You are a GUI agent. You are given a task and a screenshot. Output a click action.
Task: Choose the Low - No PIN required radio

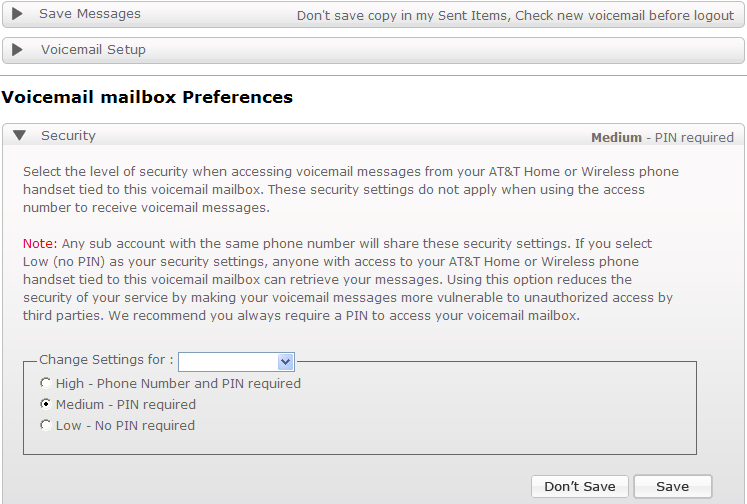click(x=46, y=426)
